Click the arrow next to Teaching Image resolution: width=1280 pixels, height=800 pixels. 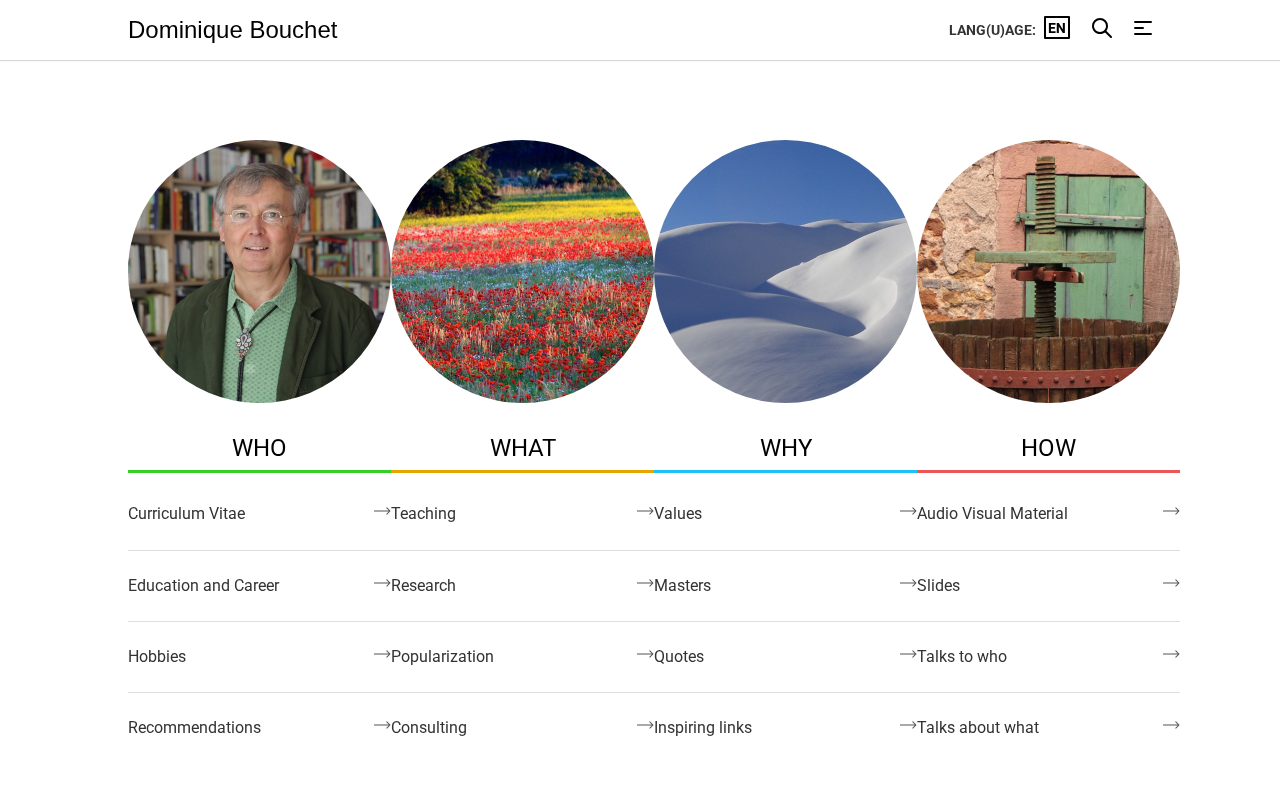click(x=645, y=511)
